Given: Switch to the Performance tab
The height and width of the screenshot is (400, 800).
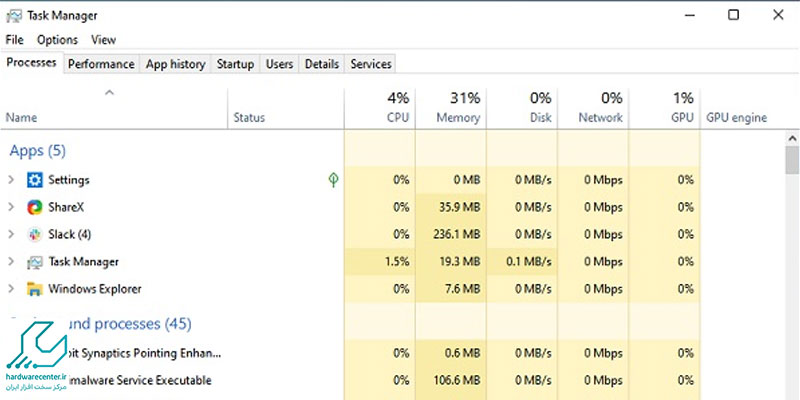Looking at the screenshot, I should tap(101, 64).
